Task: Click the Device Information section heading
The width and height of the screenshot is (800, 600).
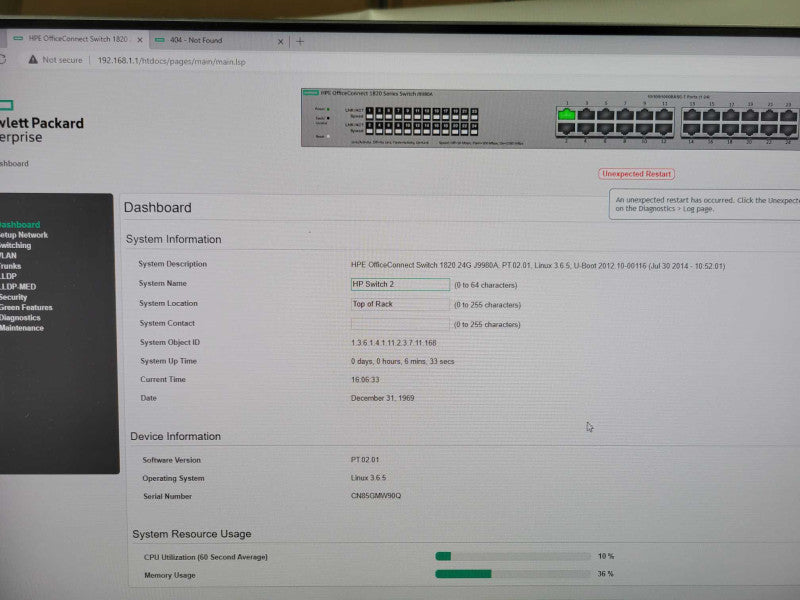Action: coord(176,436)
